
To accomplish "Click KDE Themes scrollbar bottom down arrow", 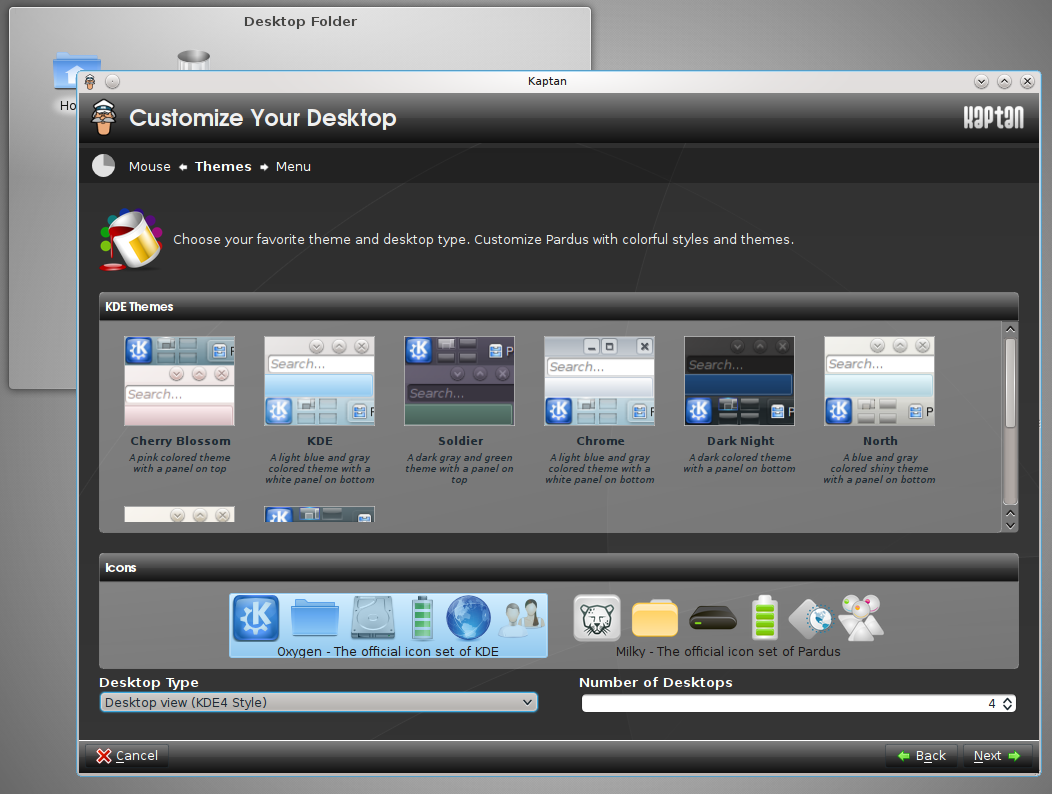I will pyautogui.click(x=1010, y=526).
